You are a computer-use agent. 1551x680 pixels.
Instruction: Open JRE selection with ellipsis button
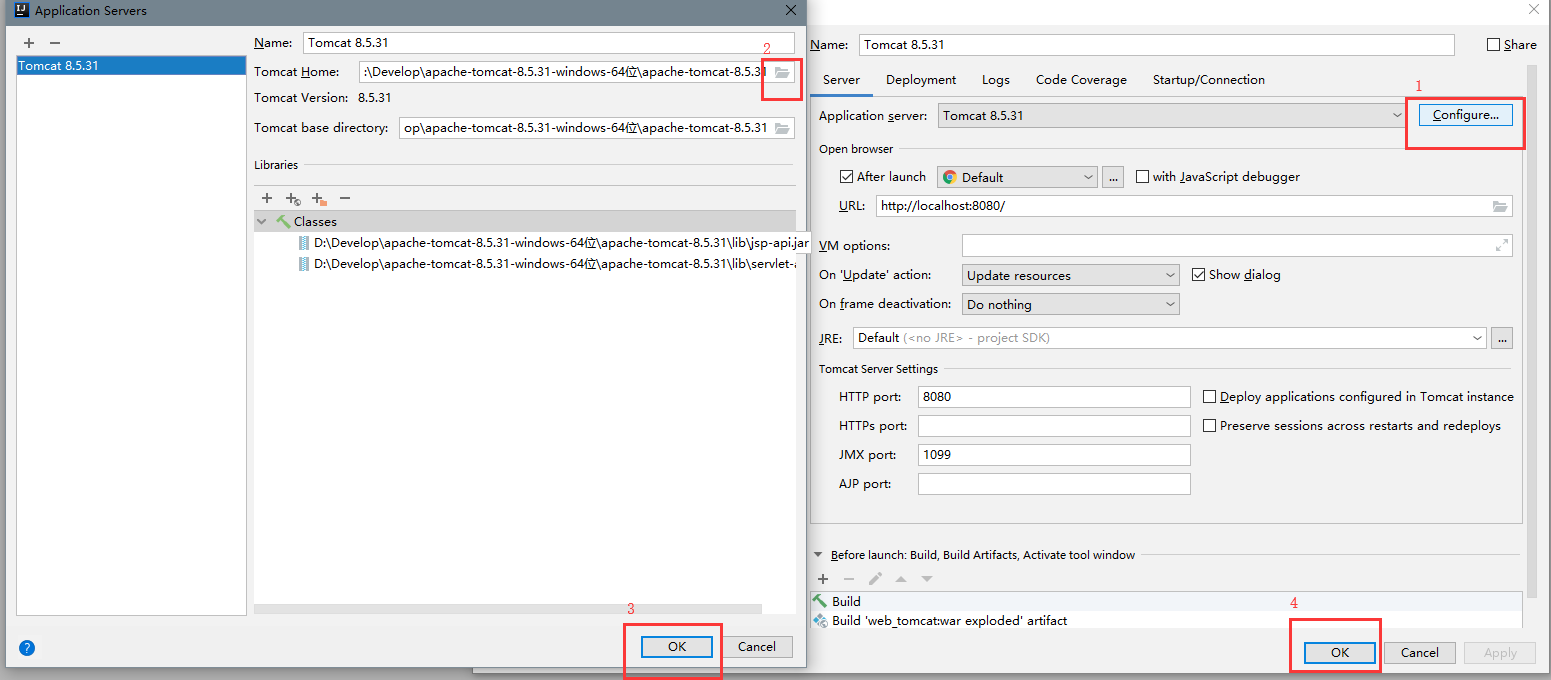1502,338
